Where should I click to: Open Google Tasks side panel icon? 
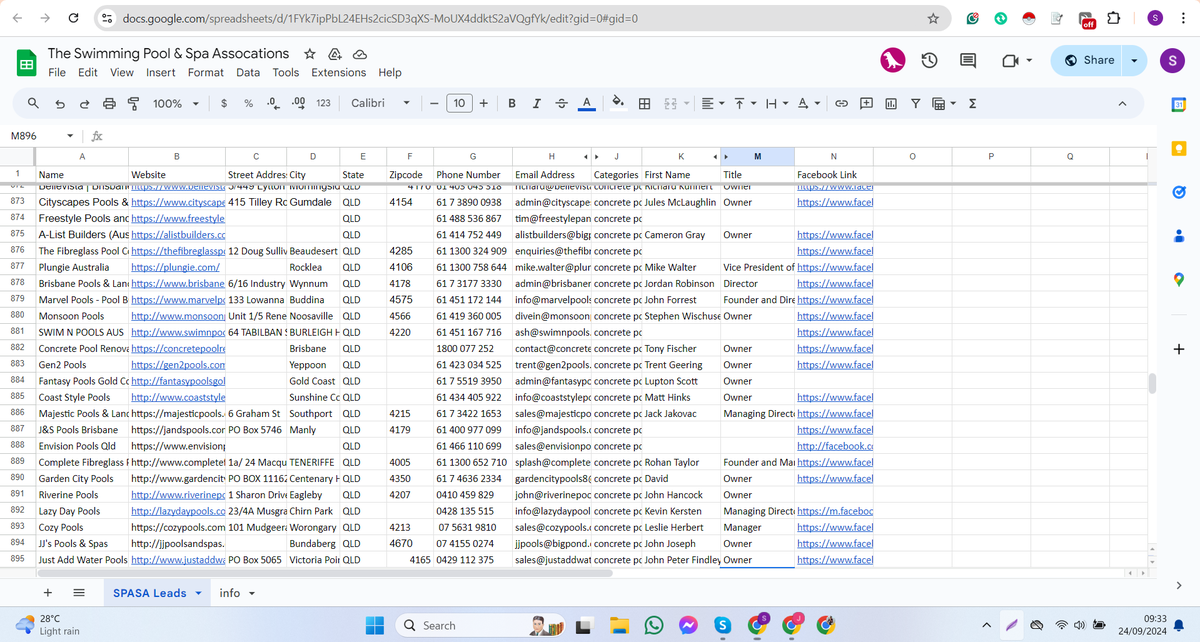(1178, 192)
